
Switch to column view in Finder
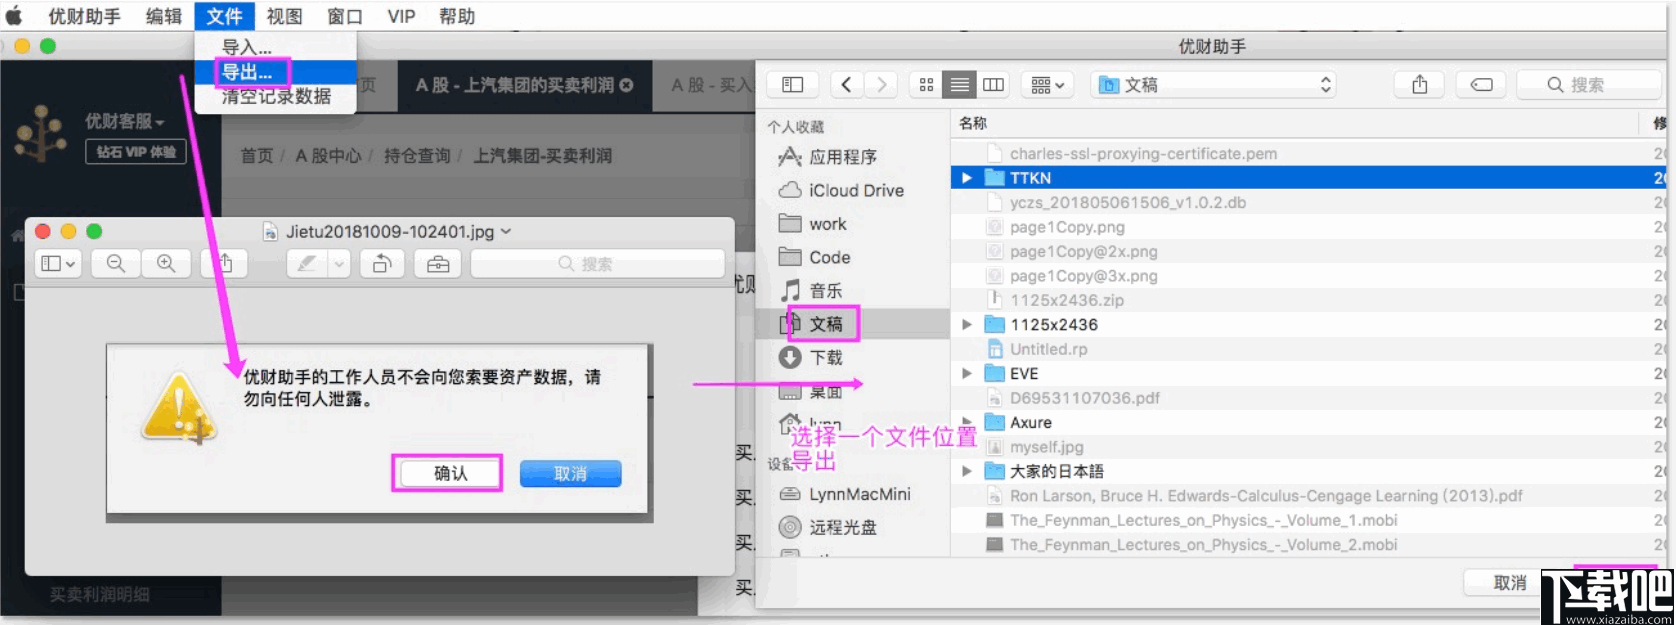point(993,85)
